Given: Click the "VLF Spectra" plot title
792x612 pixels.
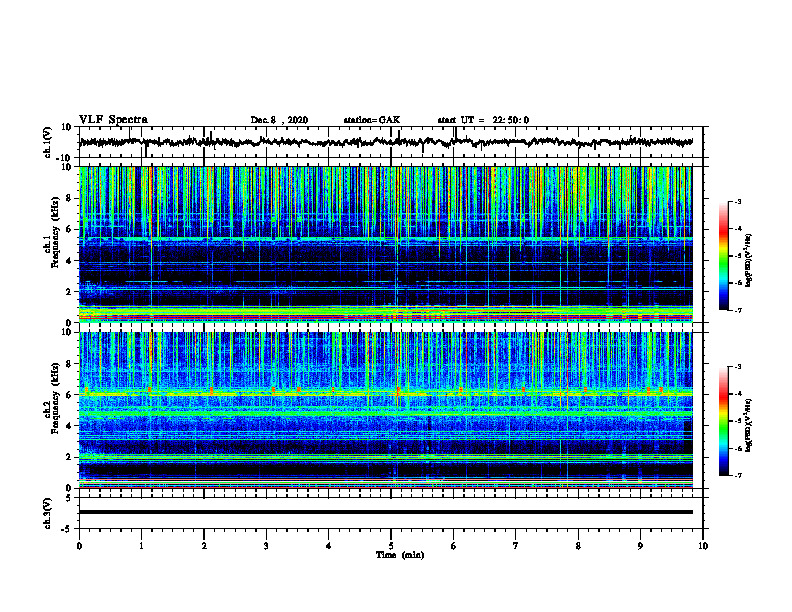Looking at the screenshot, I should [x=113, y=120].
